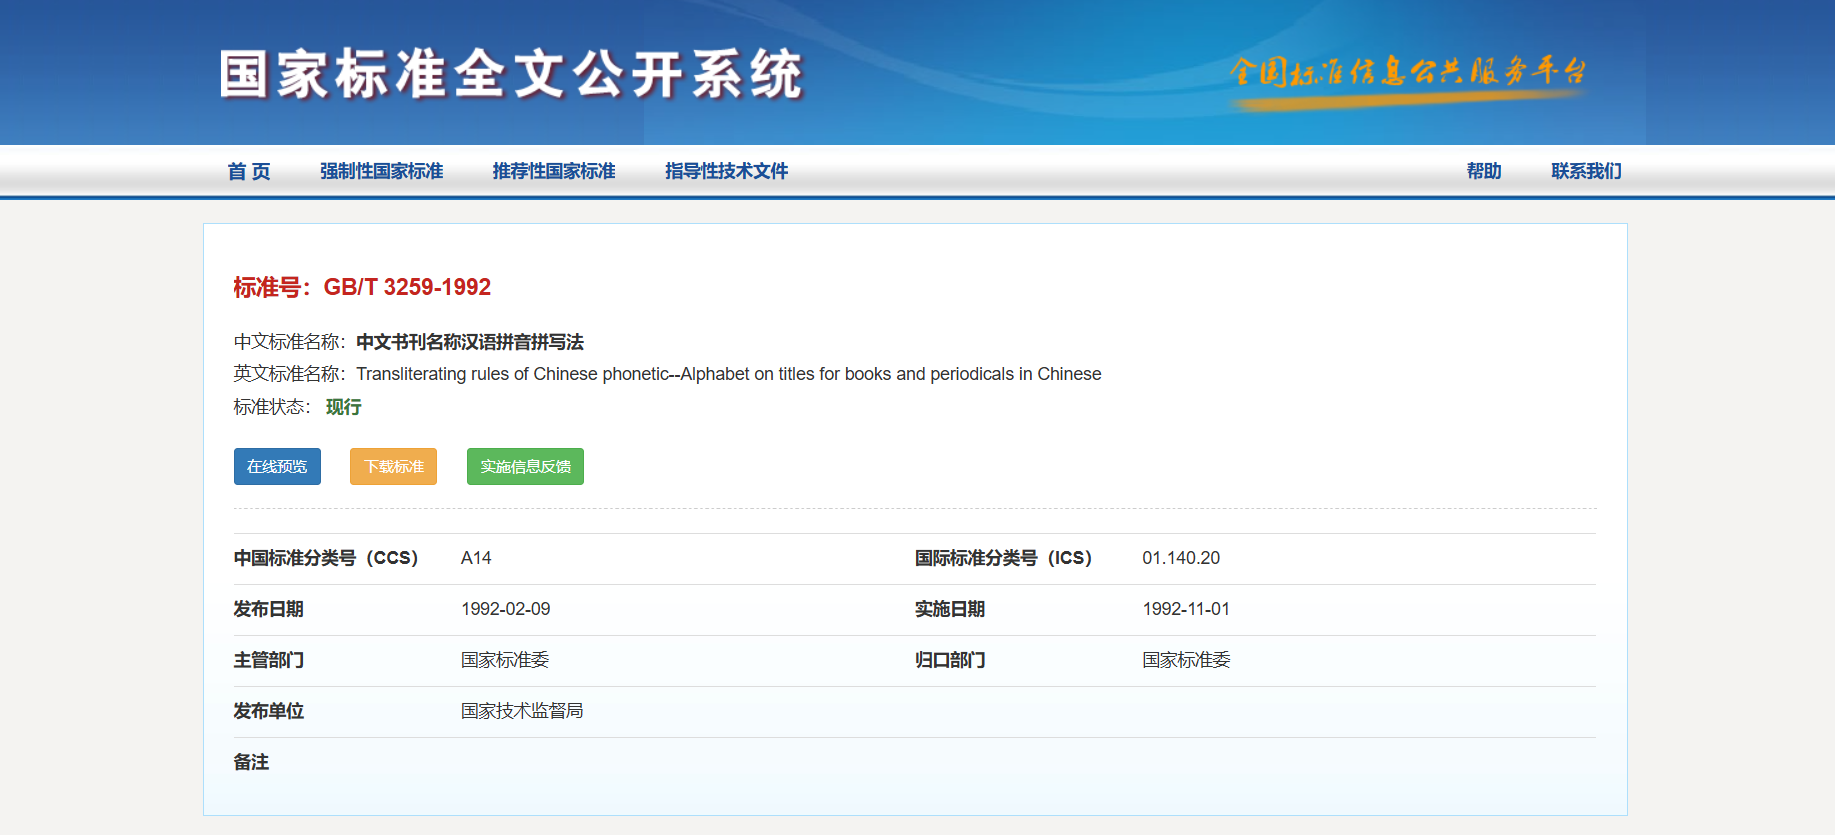Click the English standard name text
This screenshot has width=1835, height=835.
[x=728, y=374]
